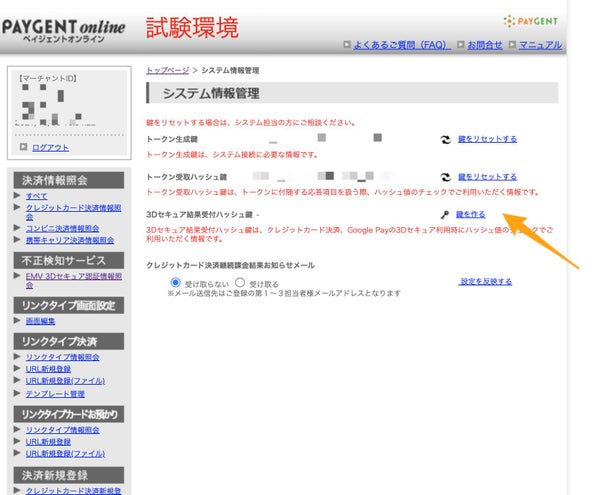
Task: Click the square icon beside マニュアル
Action: pos(512,44)
